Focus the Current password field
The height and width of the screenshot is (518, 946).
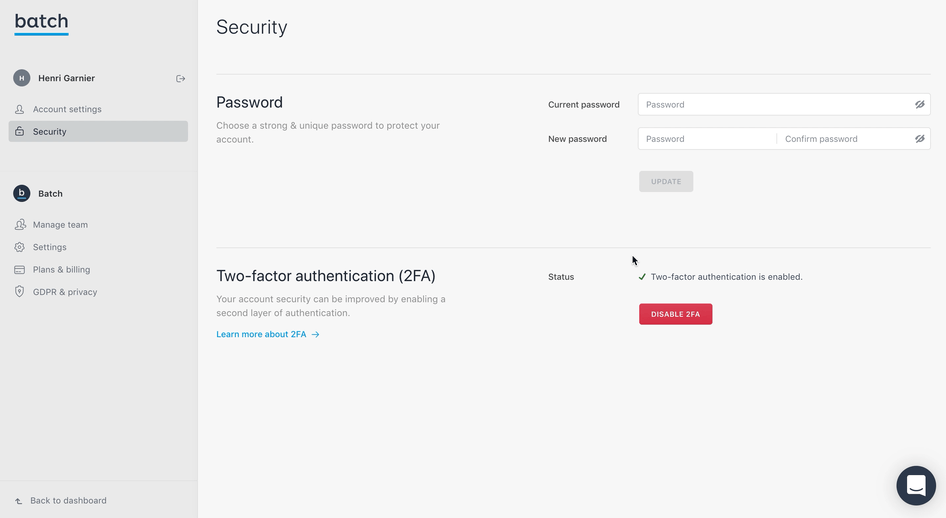pos(776,104)
